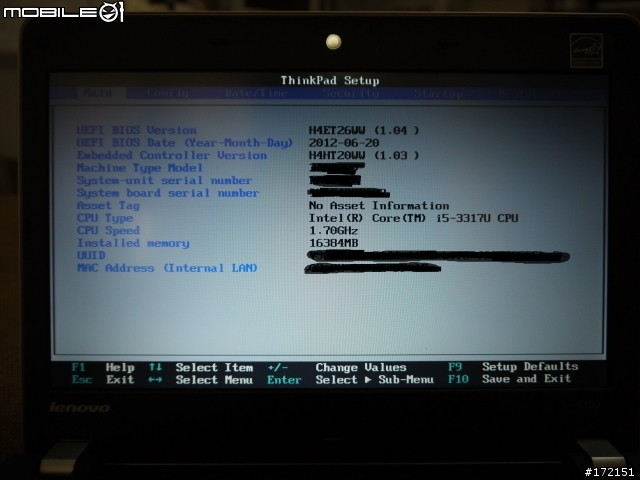Click the F10 Save and Exit hint
Viewport: 640px width, 480px height.
pyautogui.click(x=510, y=379)
